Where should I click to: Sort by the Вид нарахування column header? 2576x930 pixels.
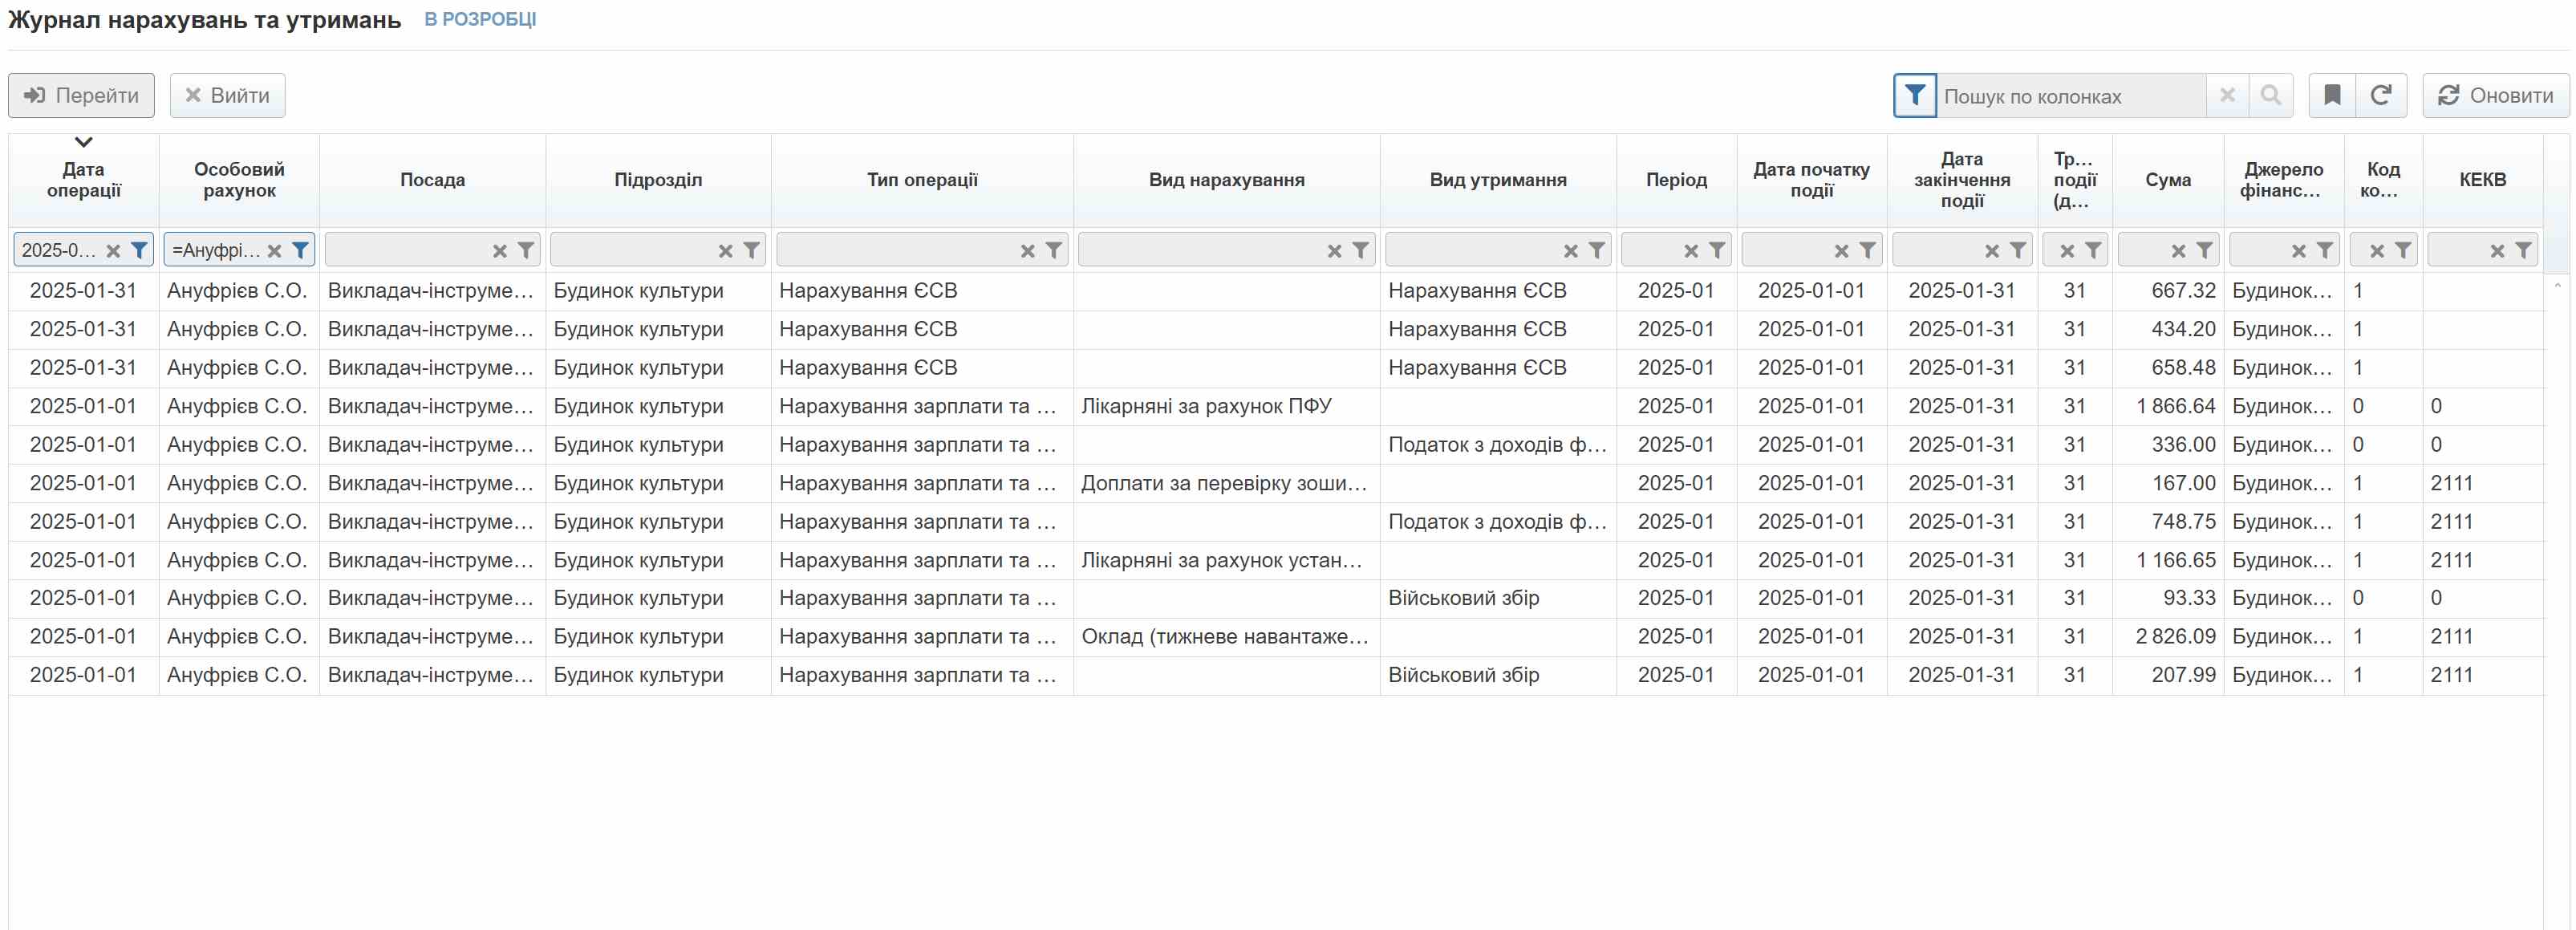(x=1227, y=180)
